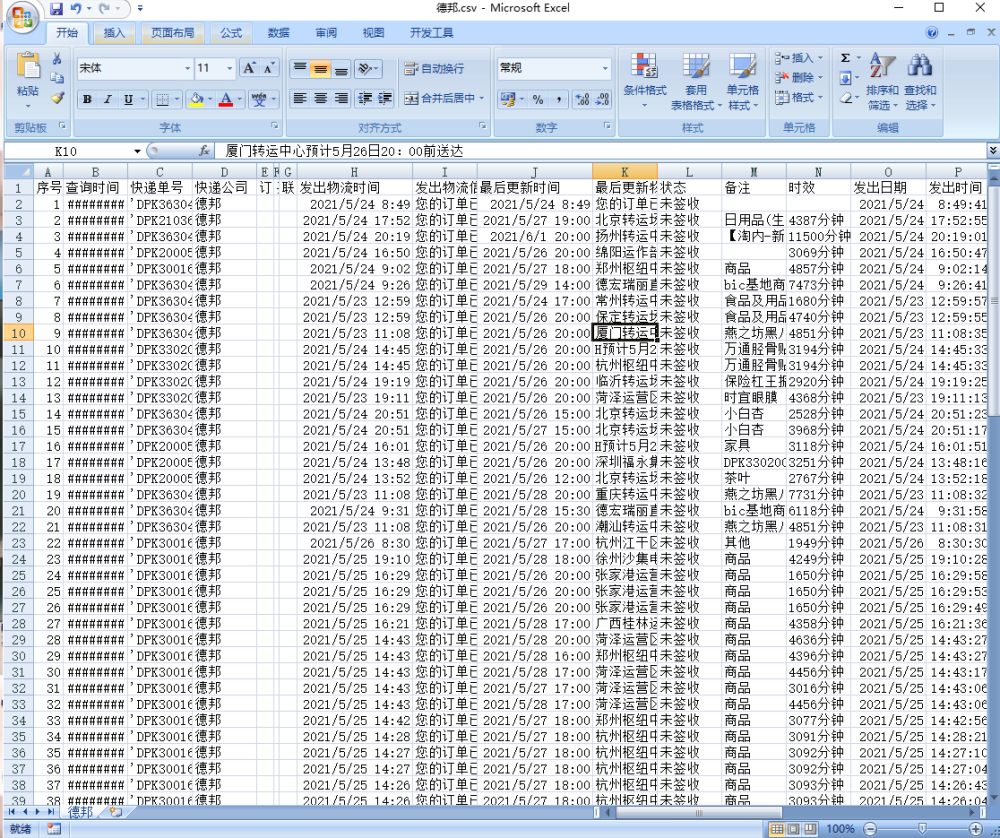Click the formula bar text field

(599, 151)
